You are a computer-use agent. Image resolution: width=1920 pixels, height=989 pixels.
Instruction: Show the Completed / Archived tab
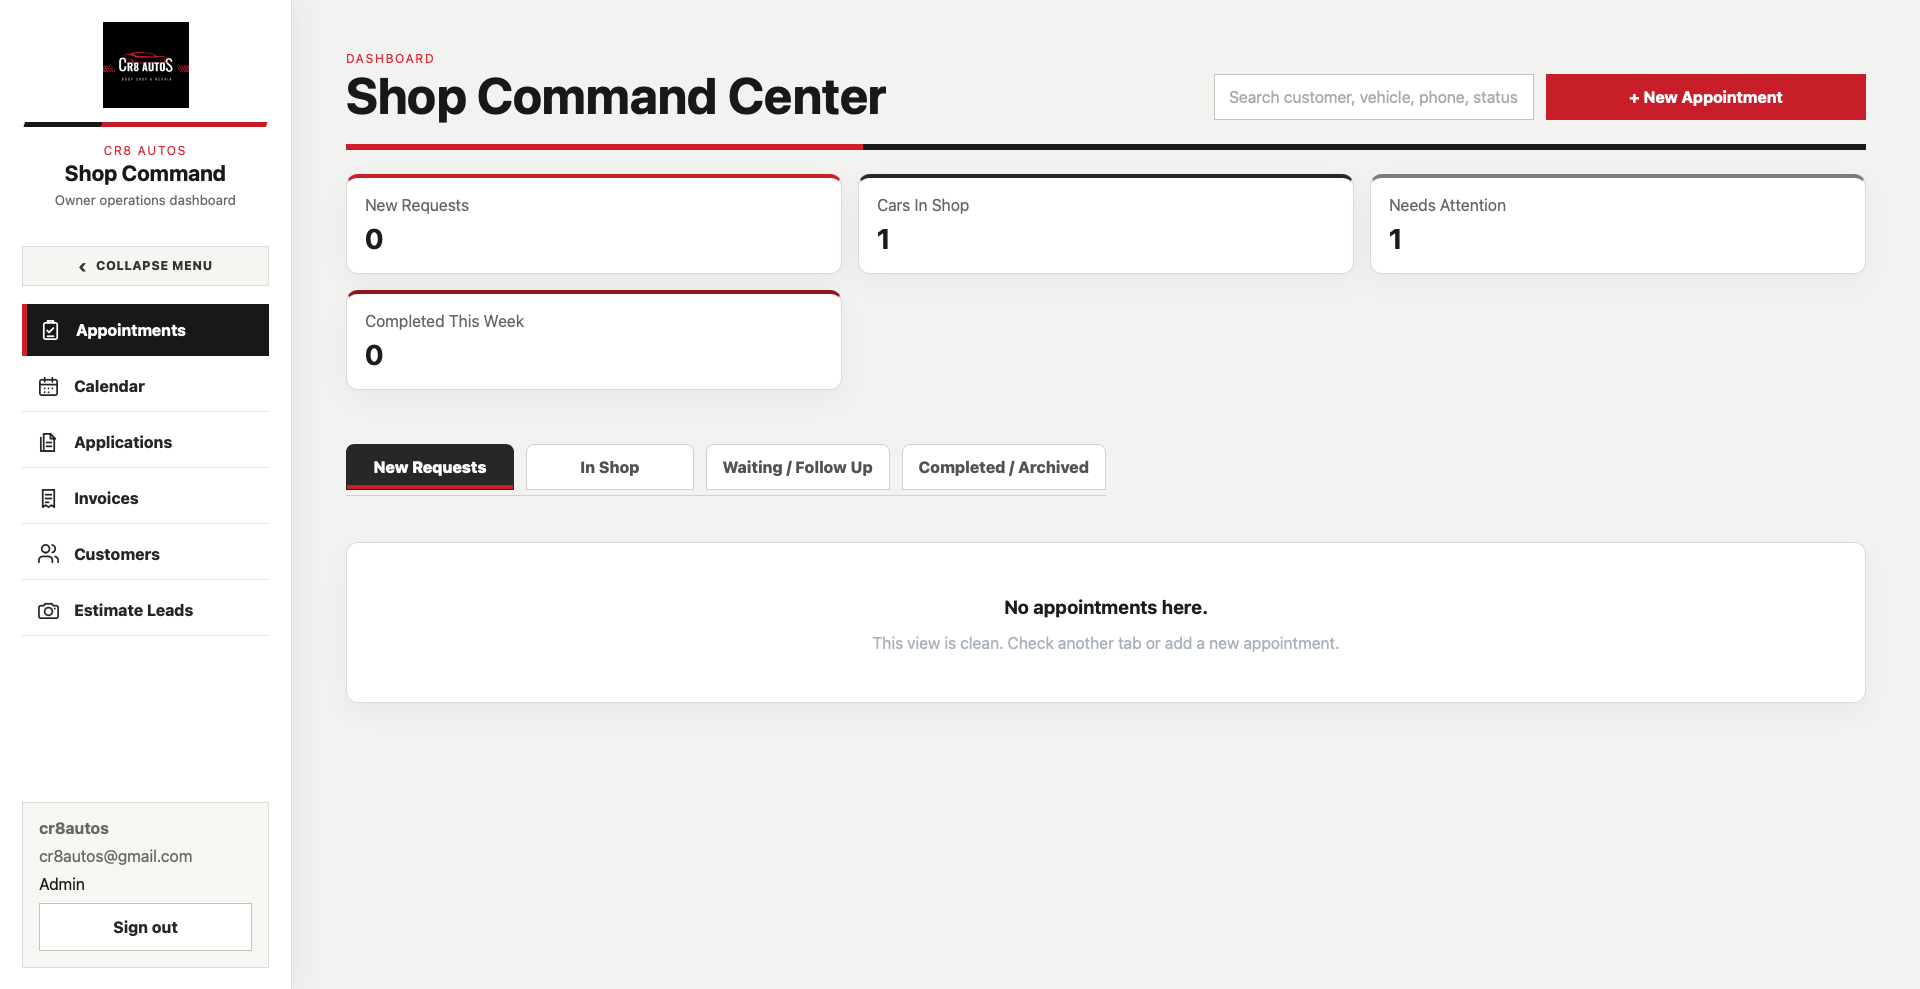pyautogui.click(x=1004, y=467)
